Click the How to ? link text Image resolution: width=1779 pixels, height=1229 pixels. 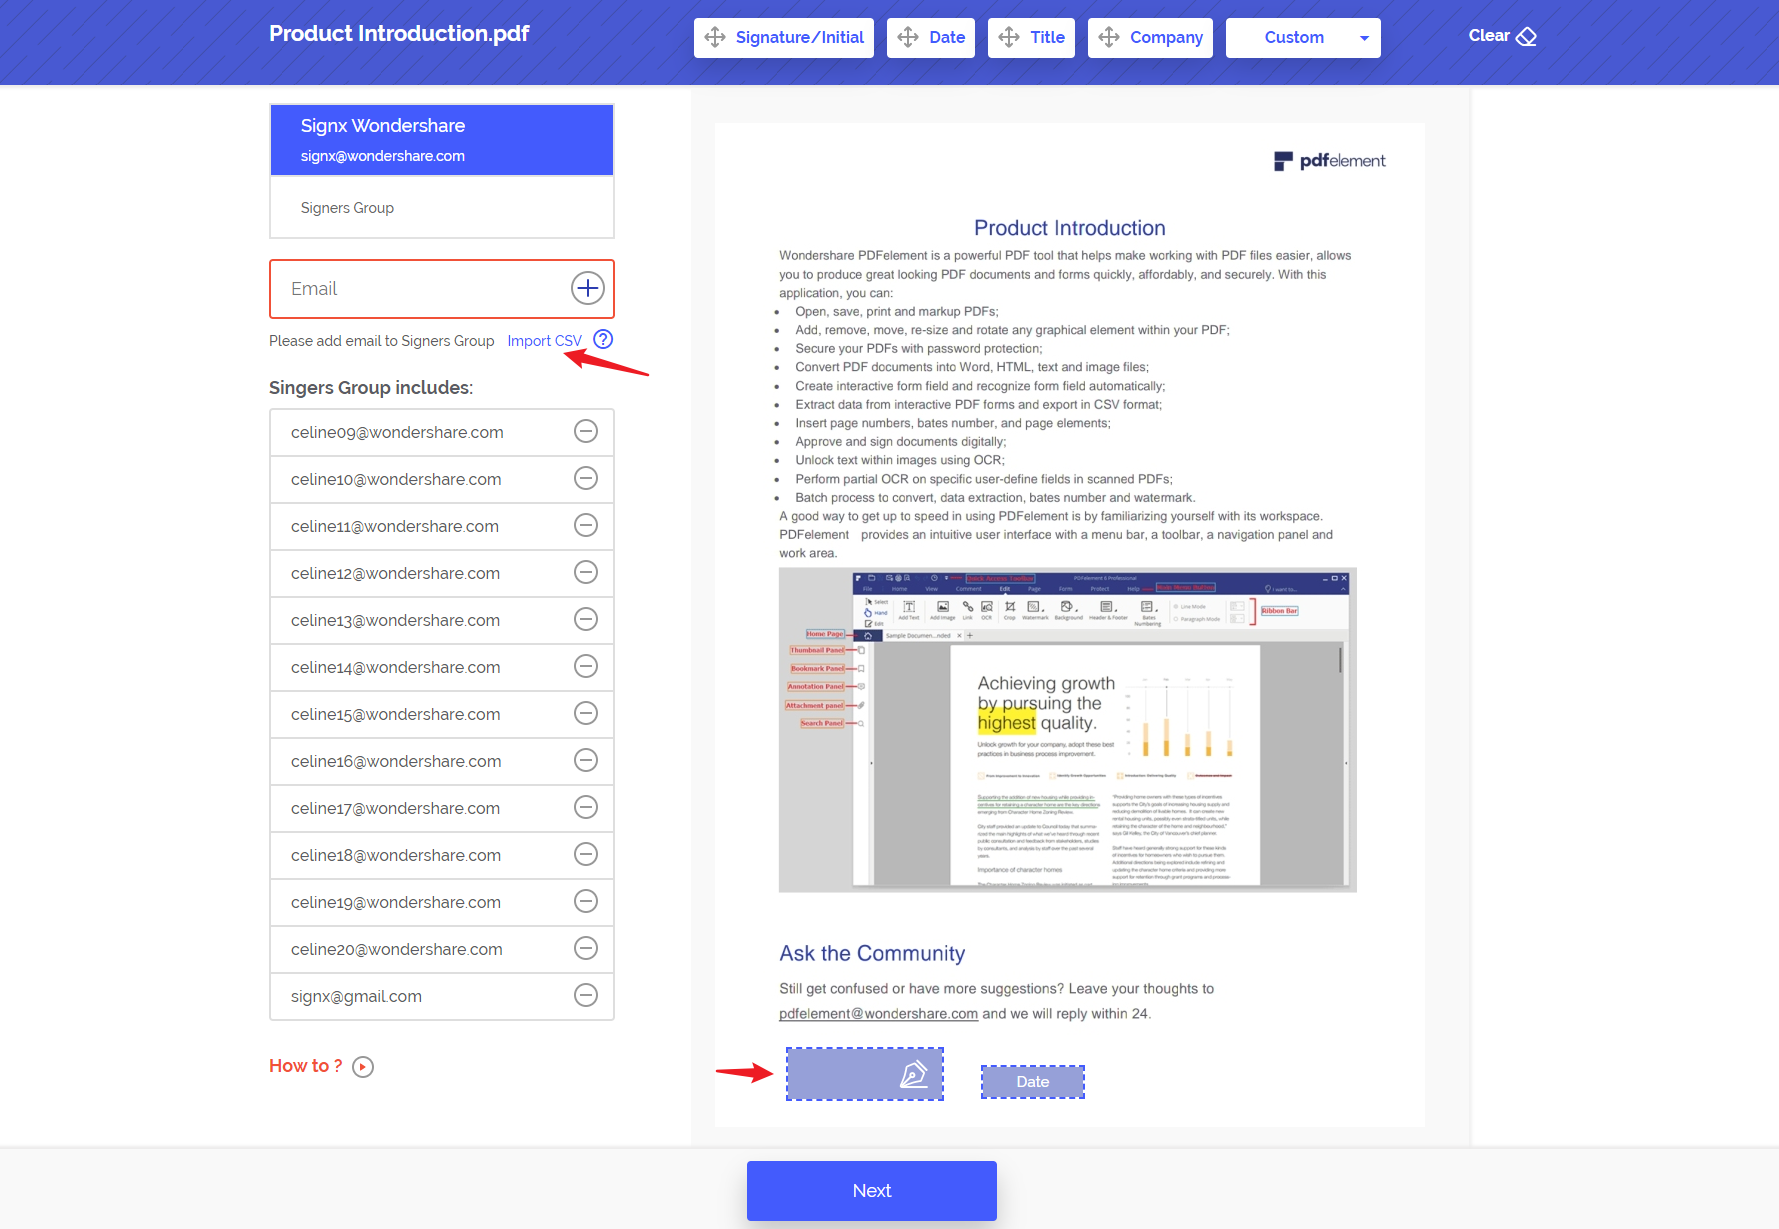pos(306,1066)
